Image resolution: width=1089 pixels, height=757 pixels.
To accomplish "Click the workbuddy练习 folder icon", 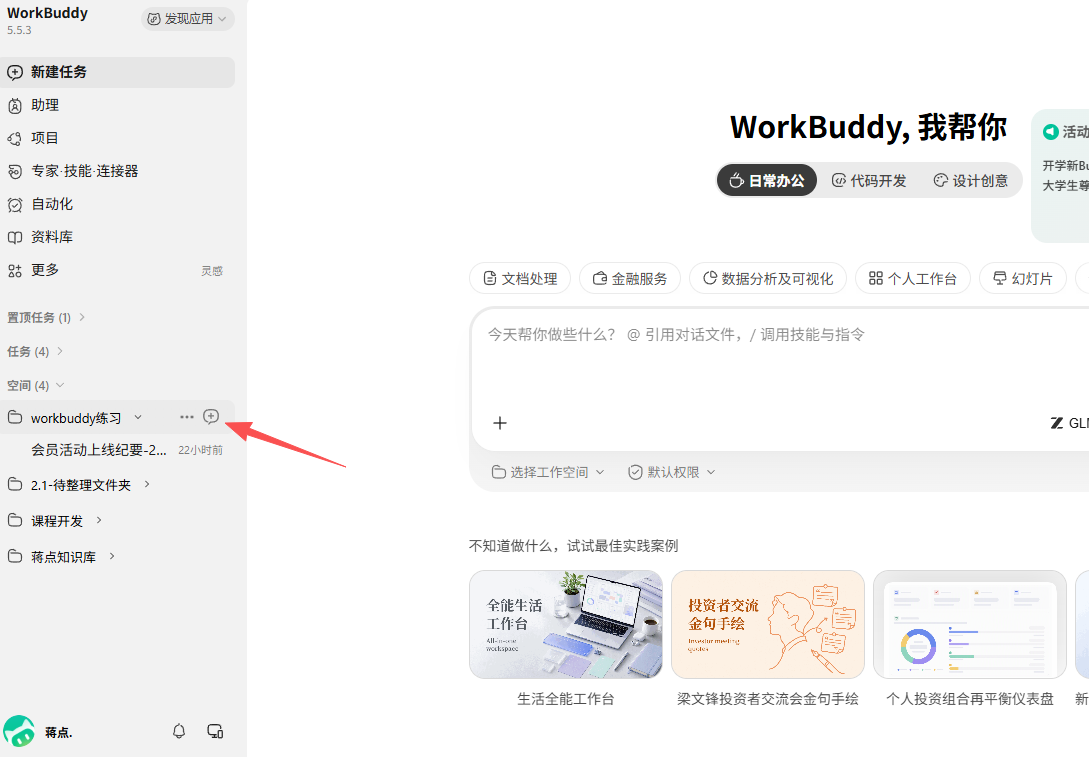I will coord(15,417).
